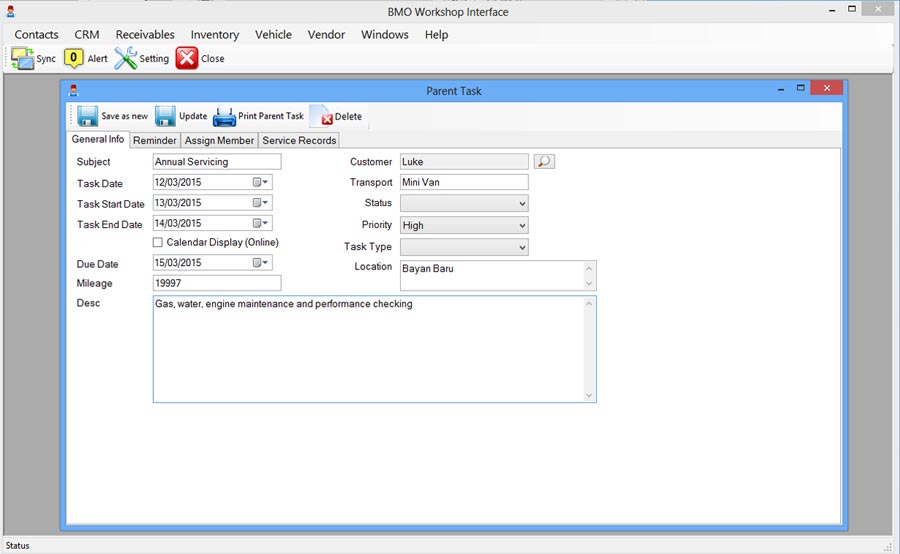This screenshot has width=900, height=554.
Task: Open the Help menu
Action: point(436,34)
